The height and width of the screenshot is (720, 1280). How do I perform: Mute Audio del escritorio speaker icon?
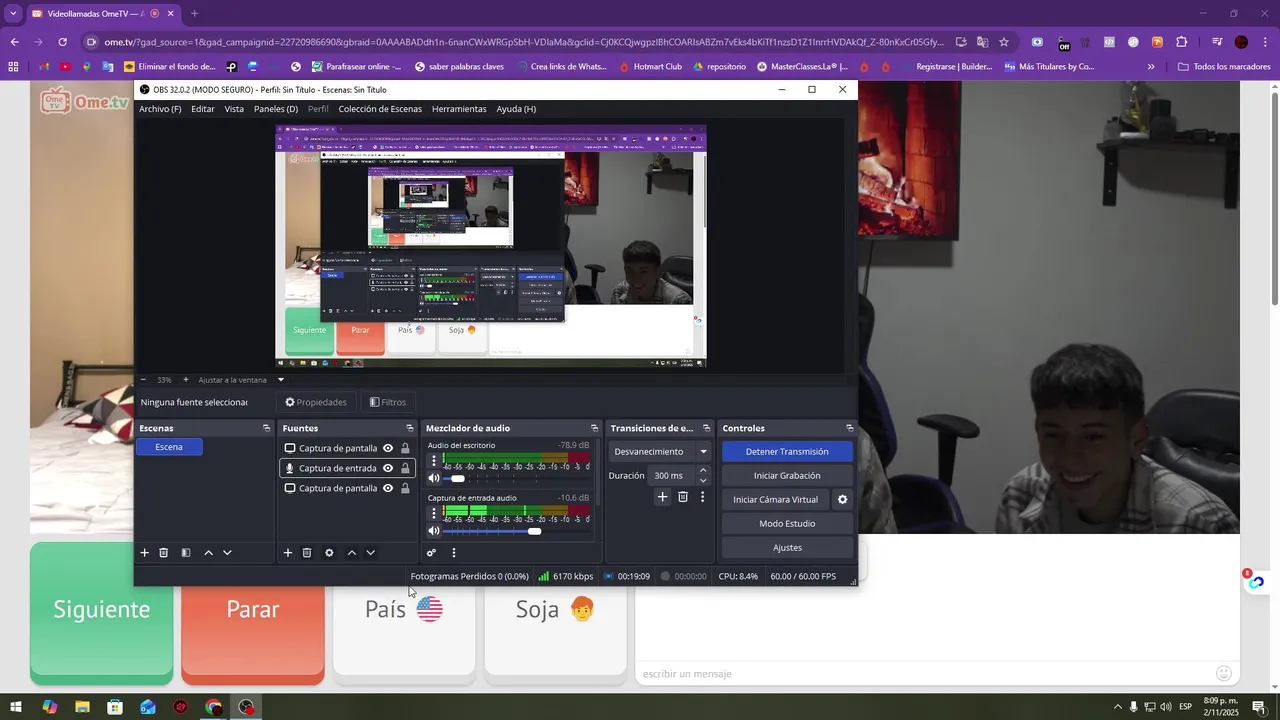[x=434, y=478]
